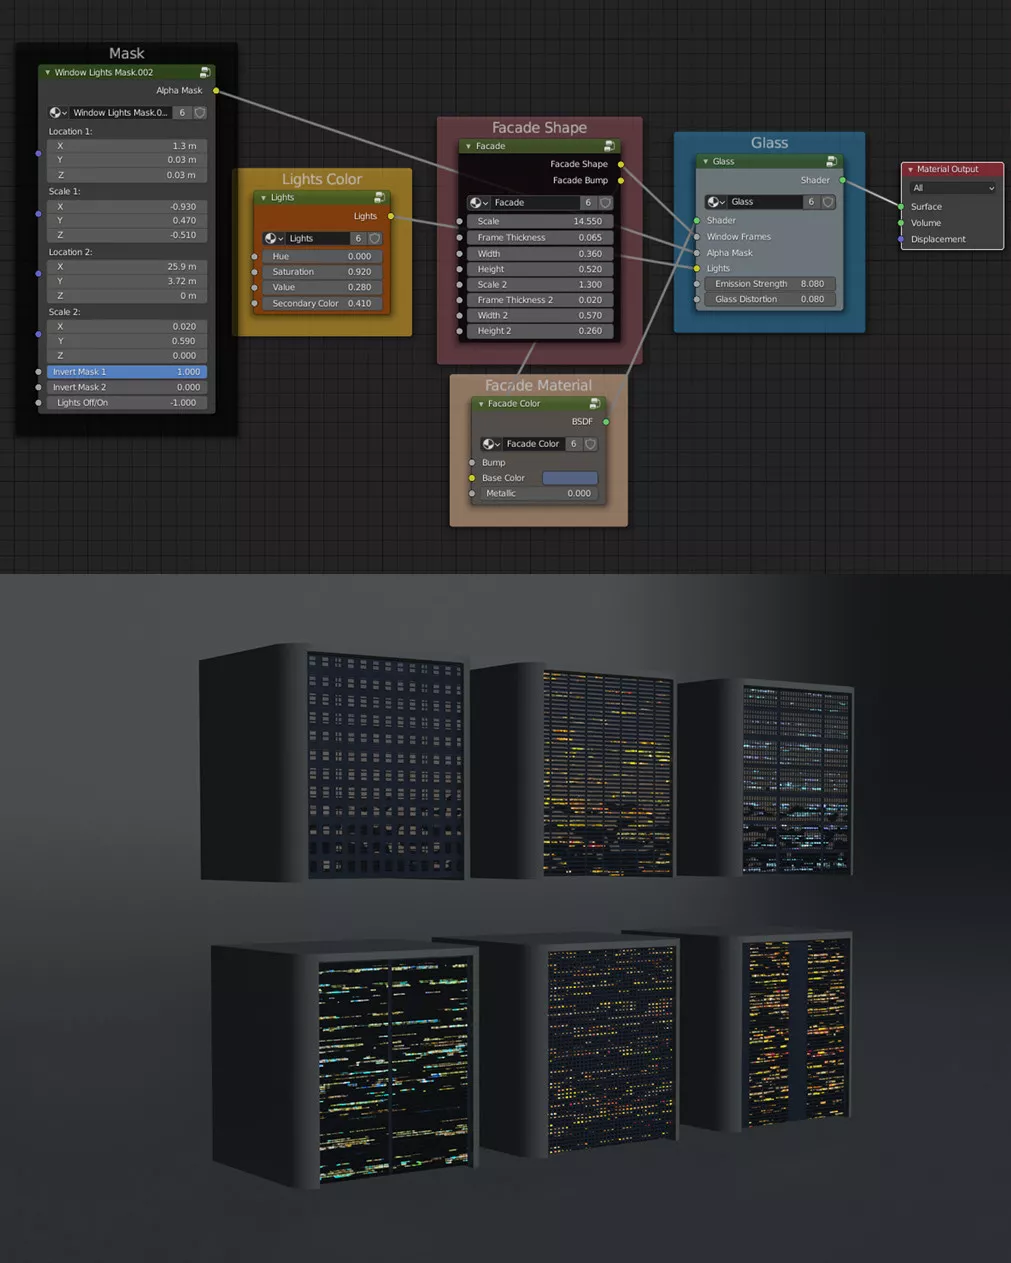
Task: Toggle fake user shield on the Glass node
Action: pos(828,202)
